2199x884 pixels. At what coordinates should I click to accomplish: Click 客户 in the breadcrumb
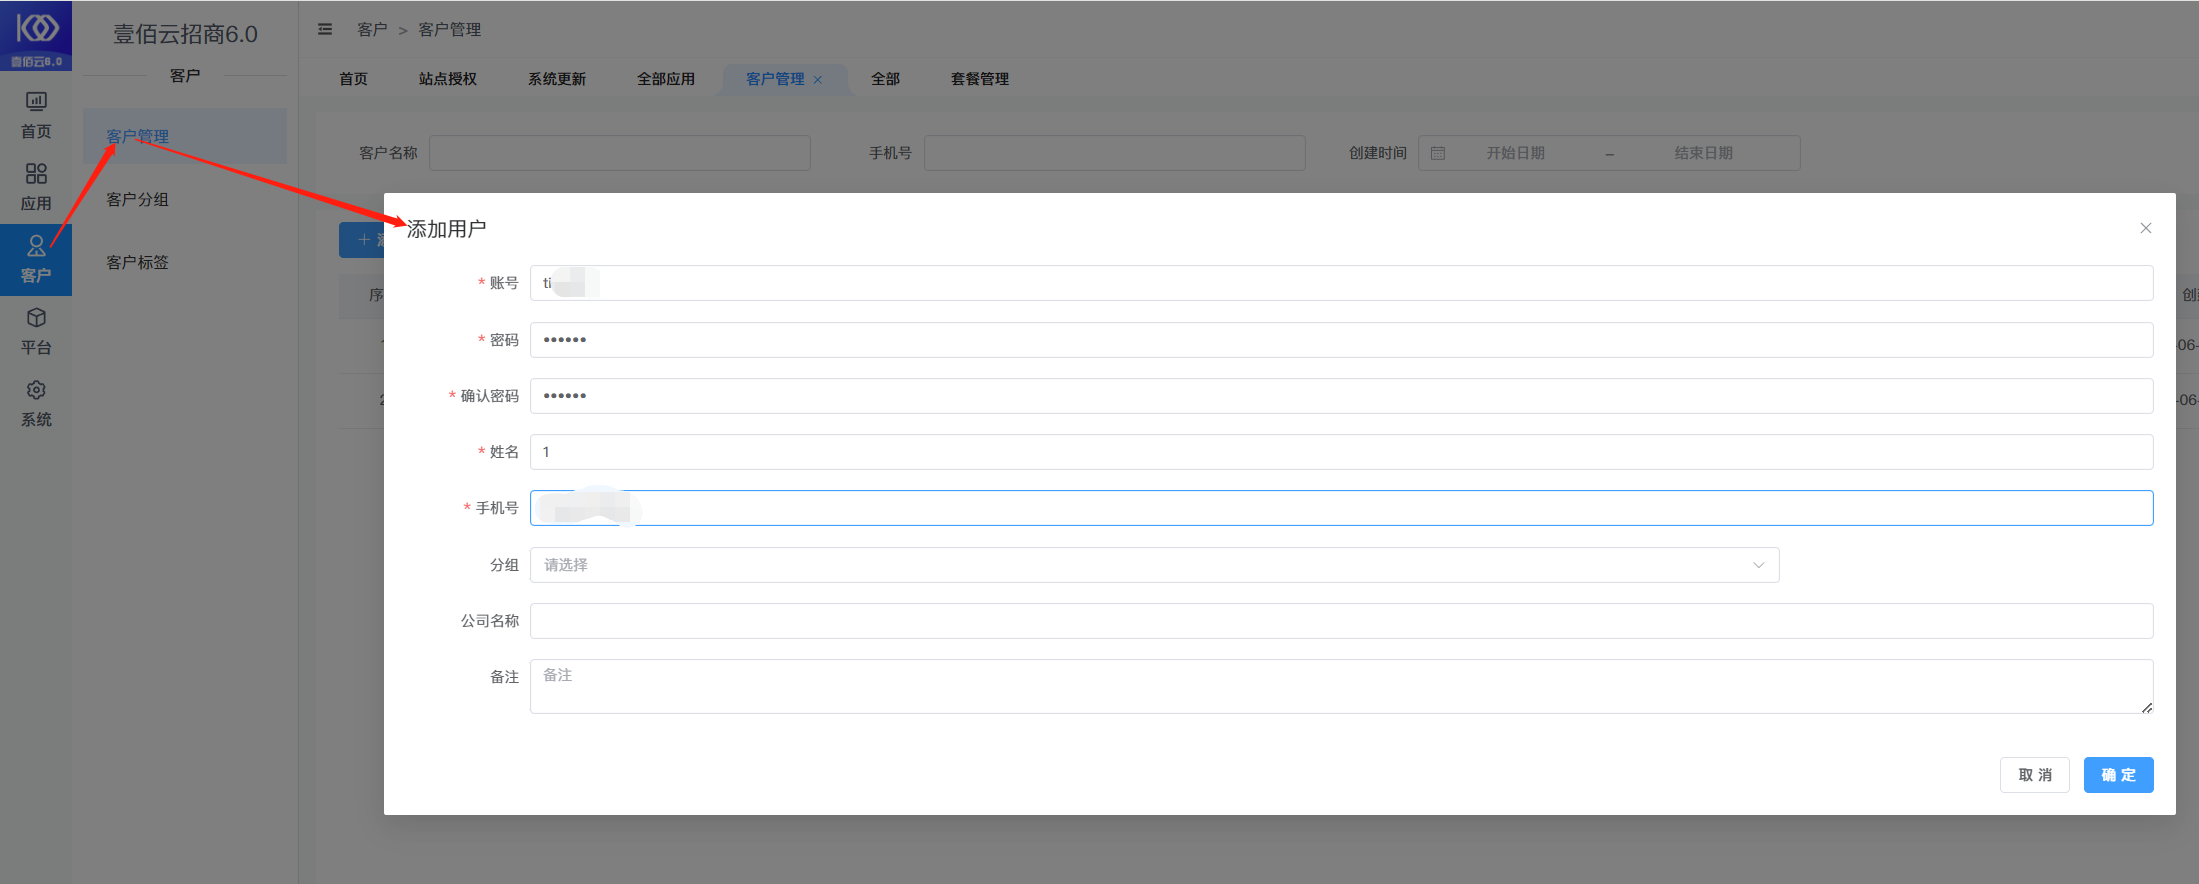pos(372,30)
